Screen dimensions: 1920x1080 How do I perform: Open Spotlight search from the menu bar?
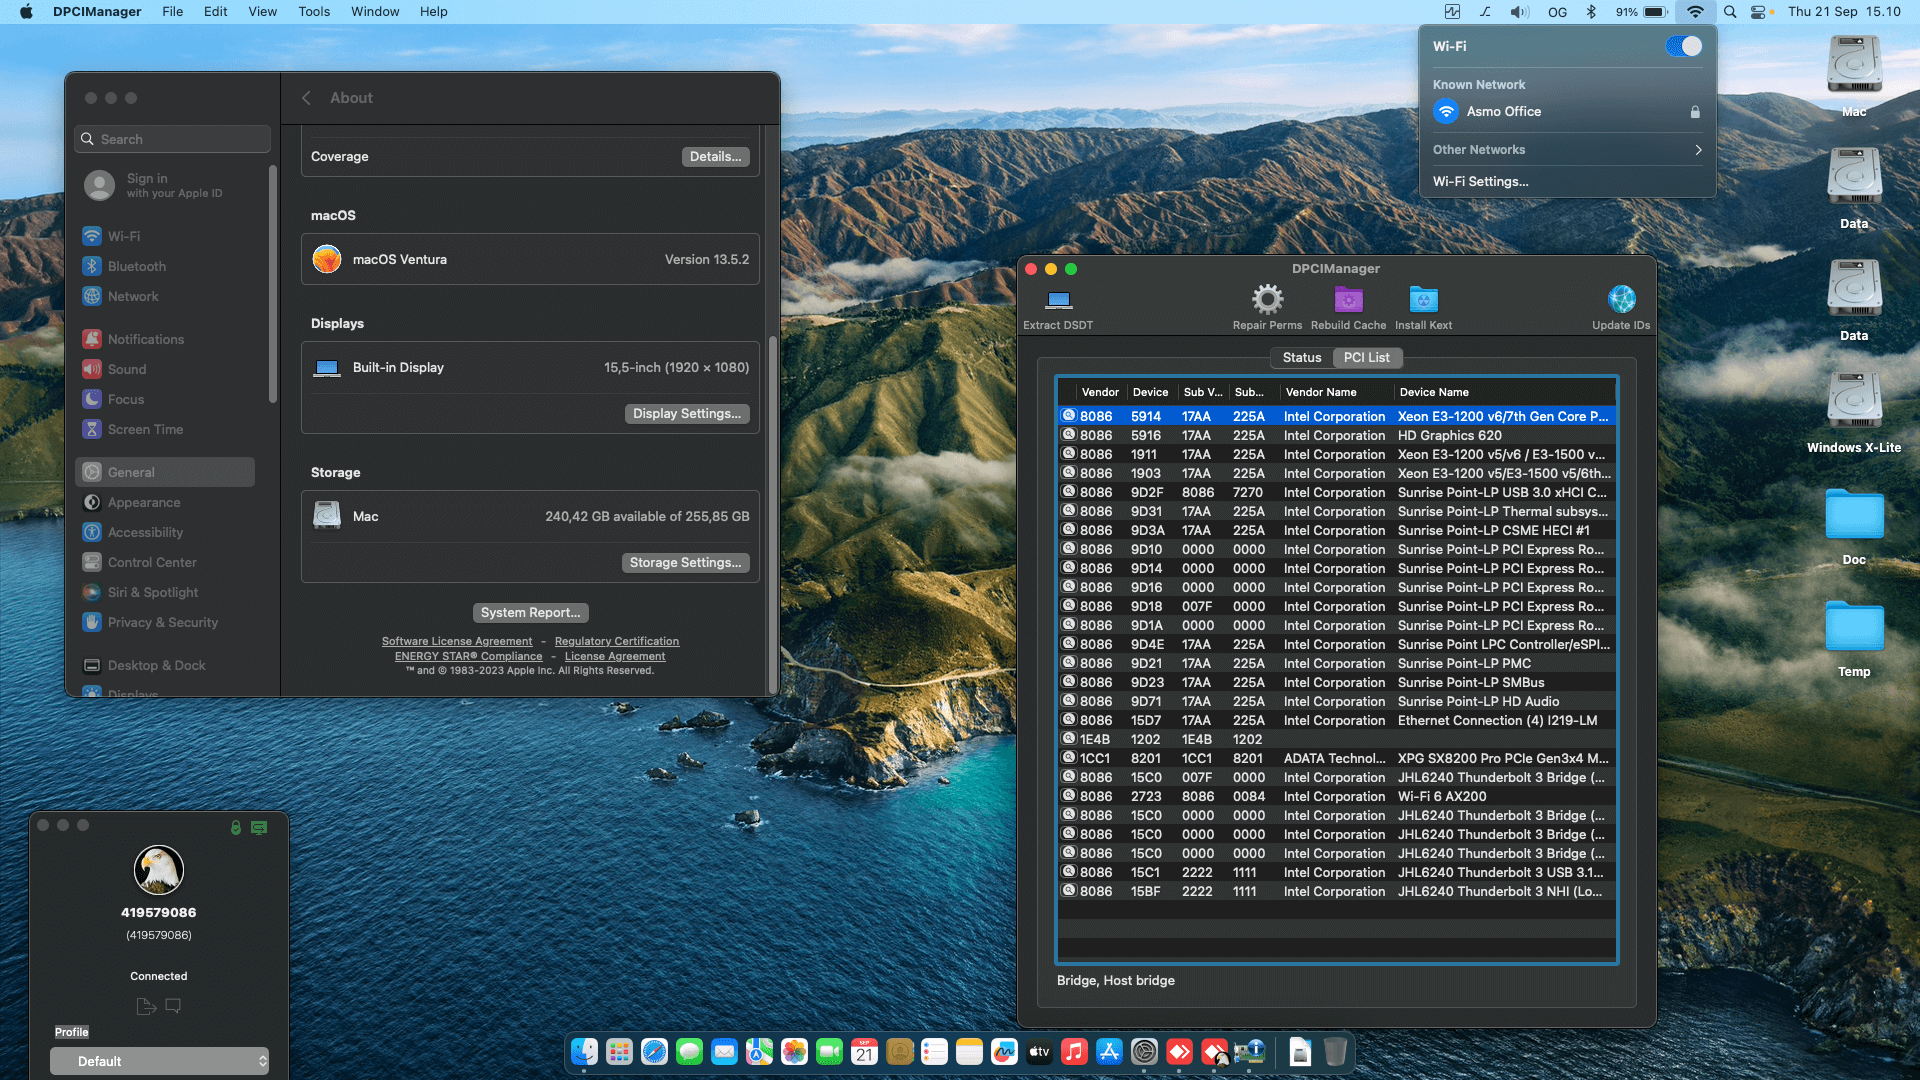tap(1729, 12)
